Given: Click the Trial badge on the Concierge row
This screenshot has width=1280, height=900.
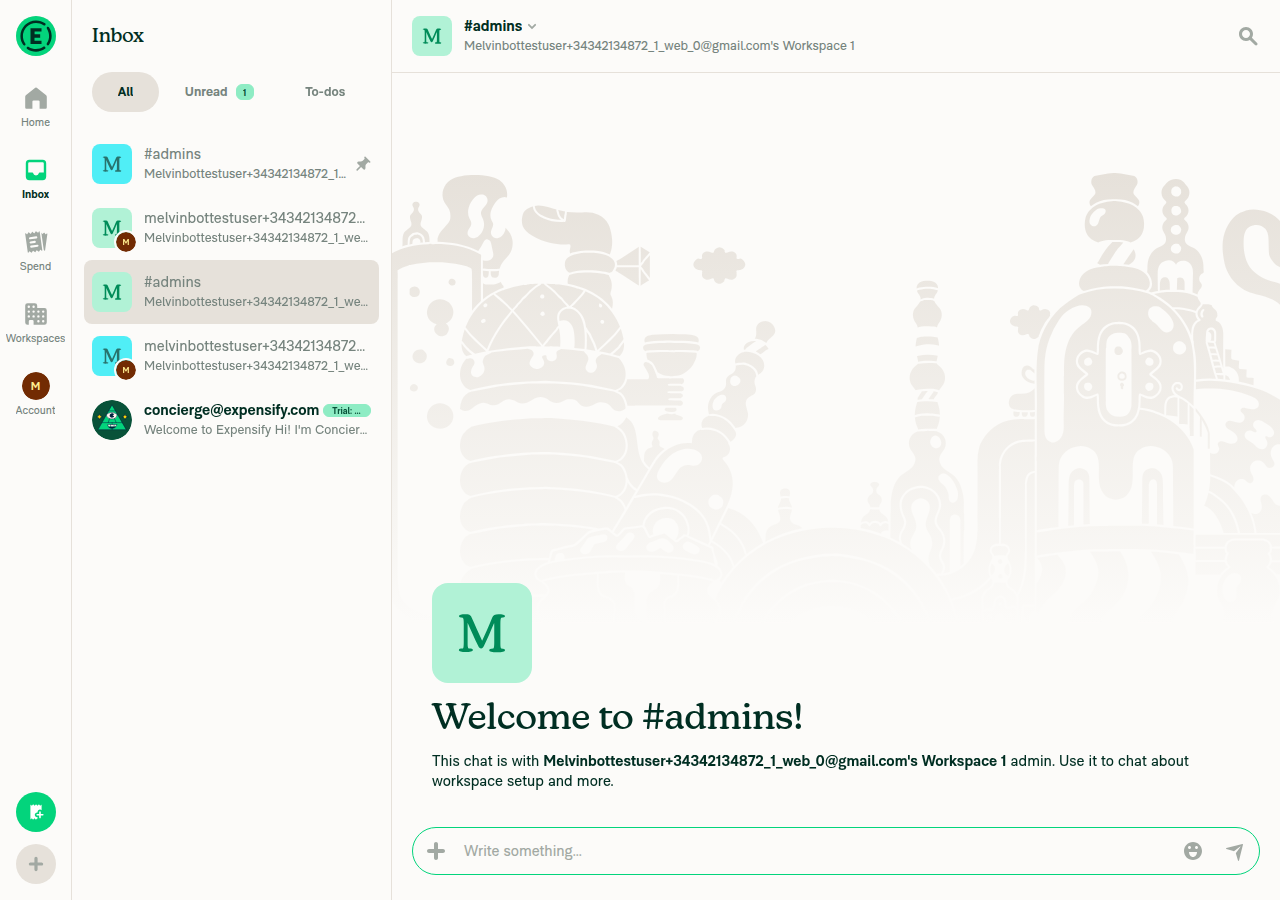Looking at the screenshot, I should point(347,411).
